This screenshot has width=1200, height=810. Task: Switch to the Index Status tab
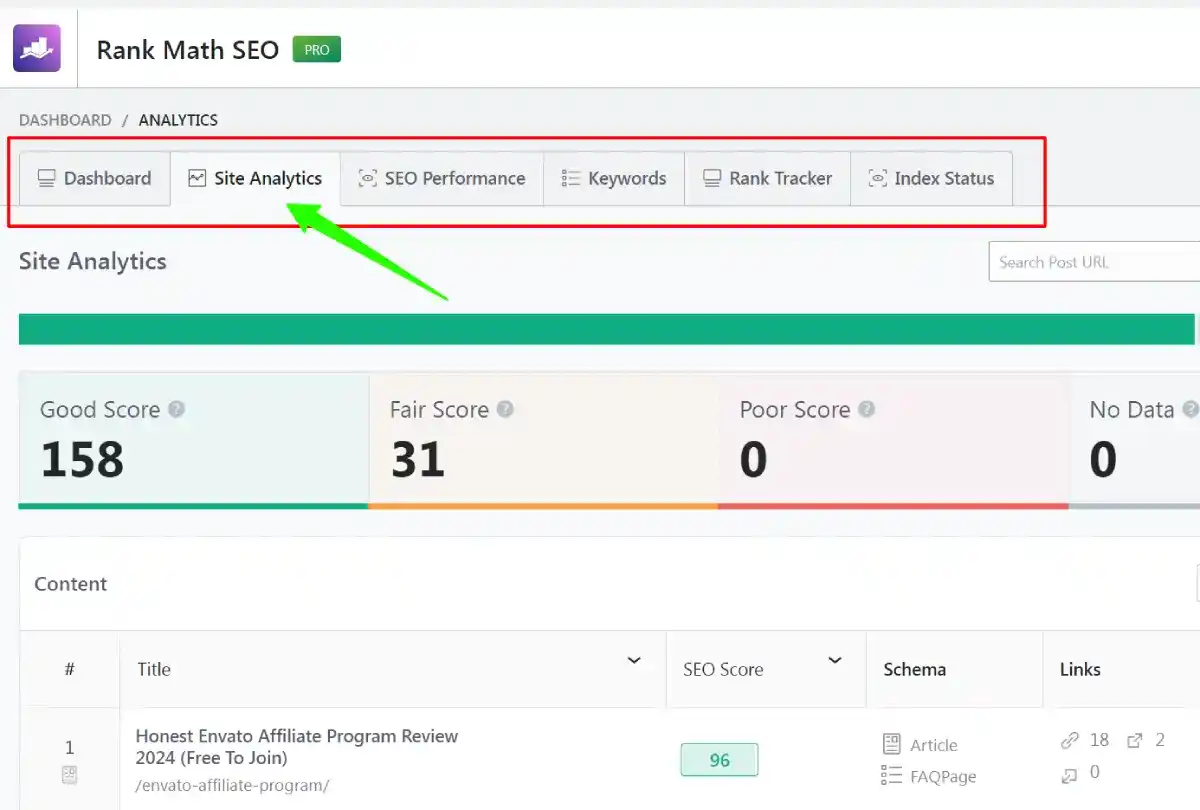coord(931,178)
